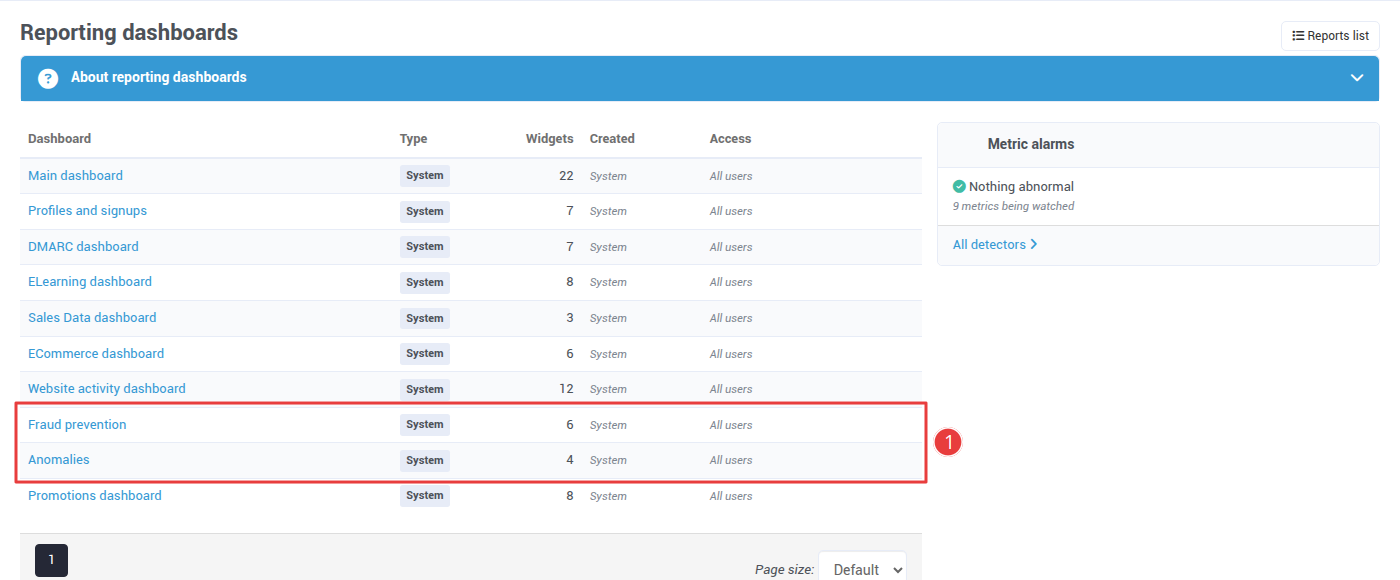This screenshot has height=580, width=1400.
Task: Click widget count 3 in the Sales Data row
Action: click(570, 318)
